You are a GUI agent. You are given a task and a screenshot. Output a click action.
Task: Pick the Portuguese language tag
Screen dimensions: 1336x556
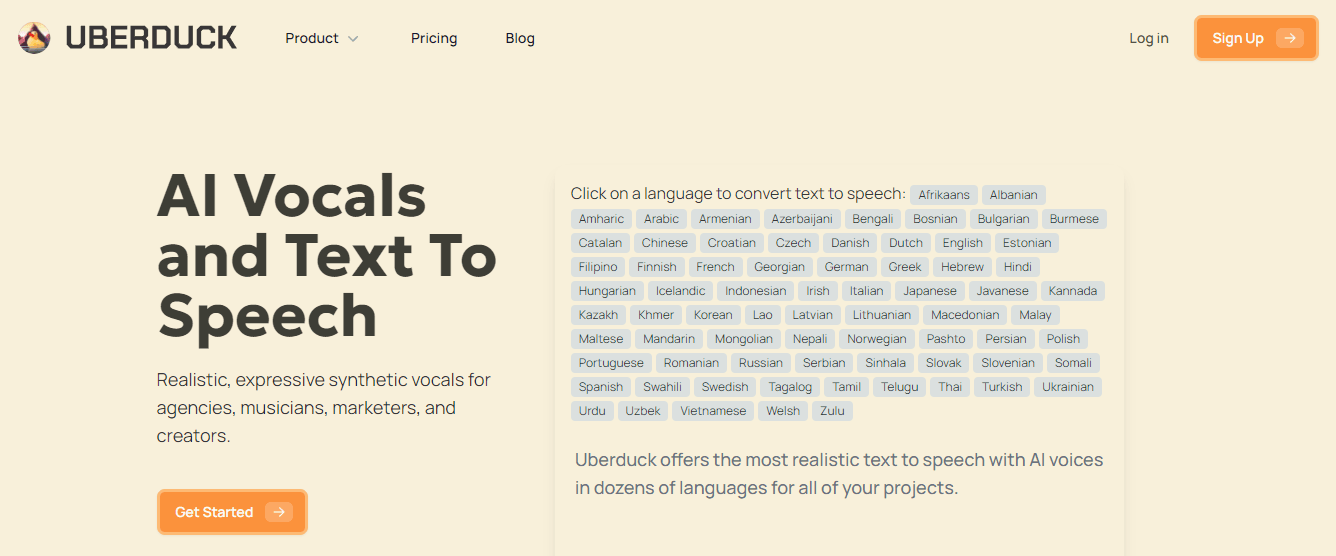click(x=611, y=363)
